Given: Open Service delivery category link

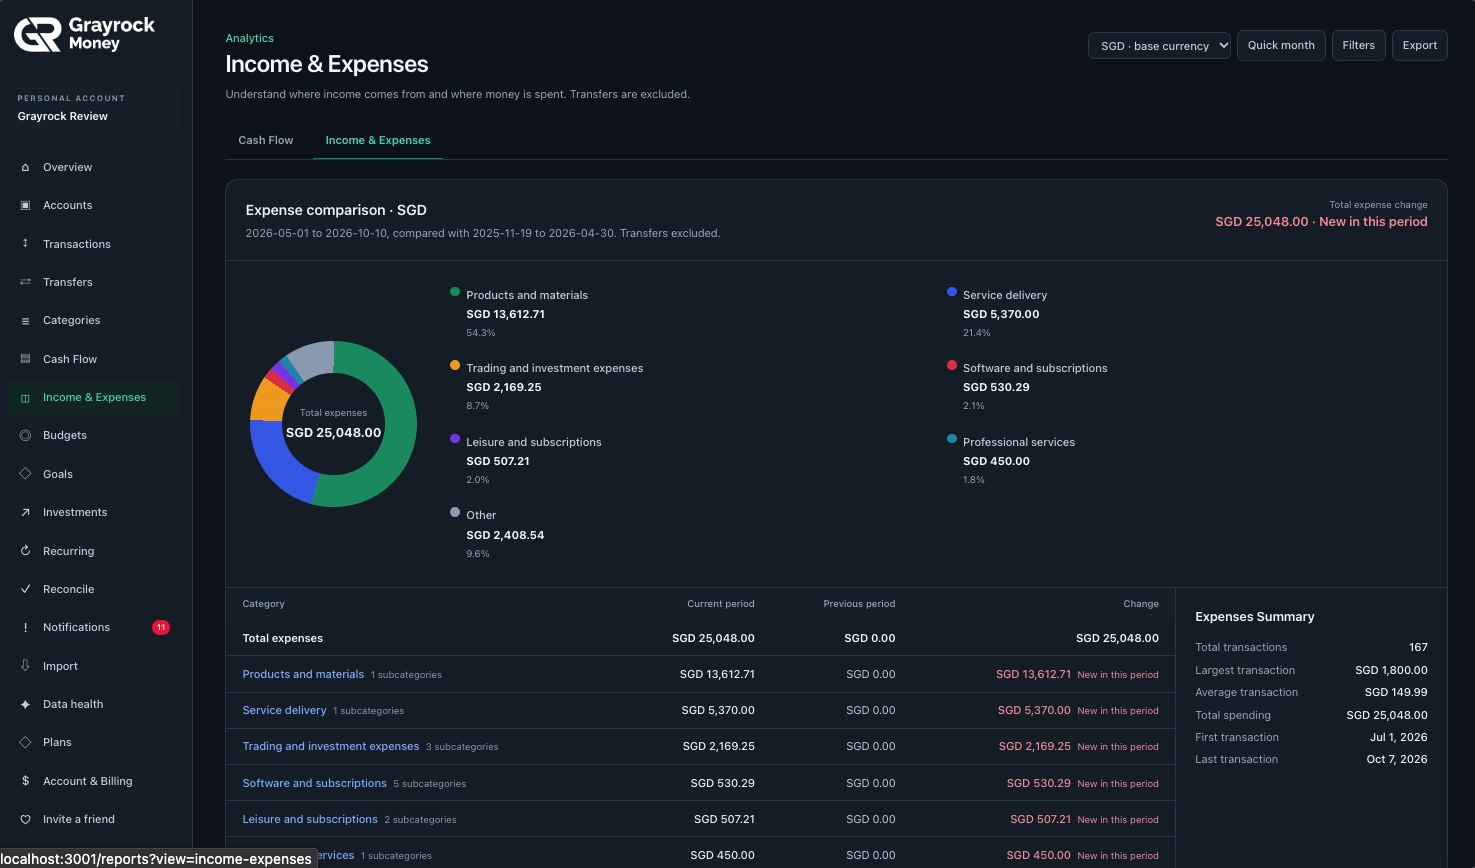Looking at the screenshot, I should tap(284, 710).
